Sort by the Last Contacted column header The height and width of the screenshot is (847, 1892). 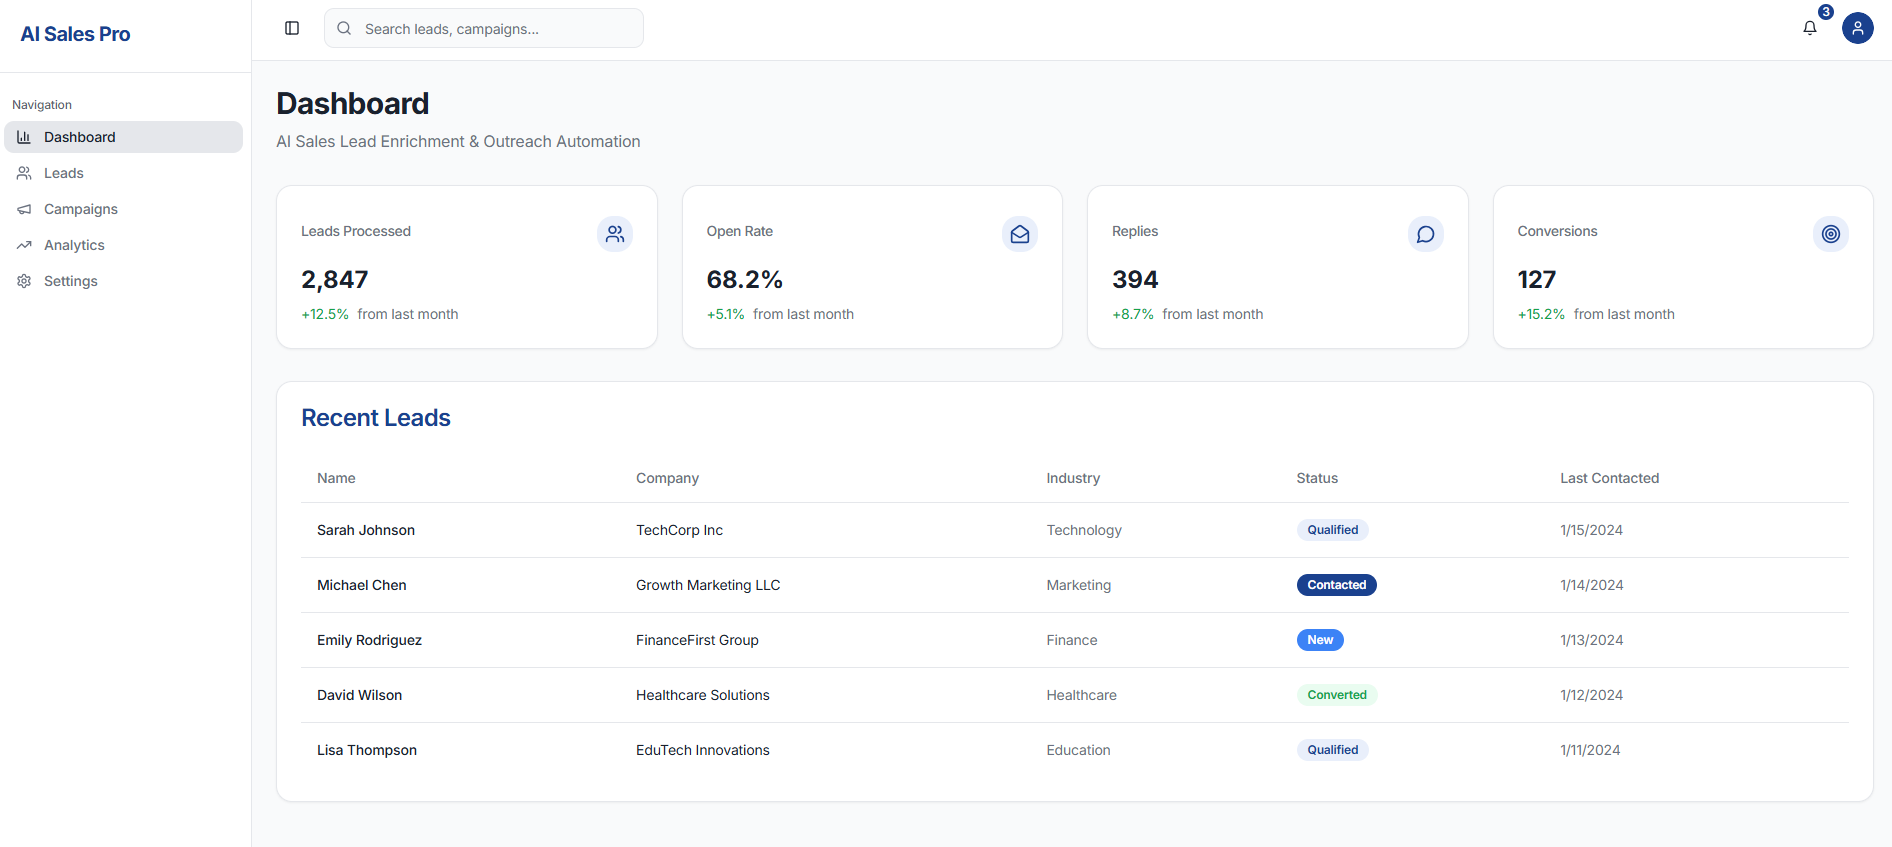pos(1609,478)
